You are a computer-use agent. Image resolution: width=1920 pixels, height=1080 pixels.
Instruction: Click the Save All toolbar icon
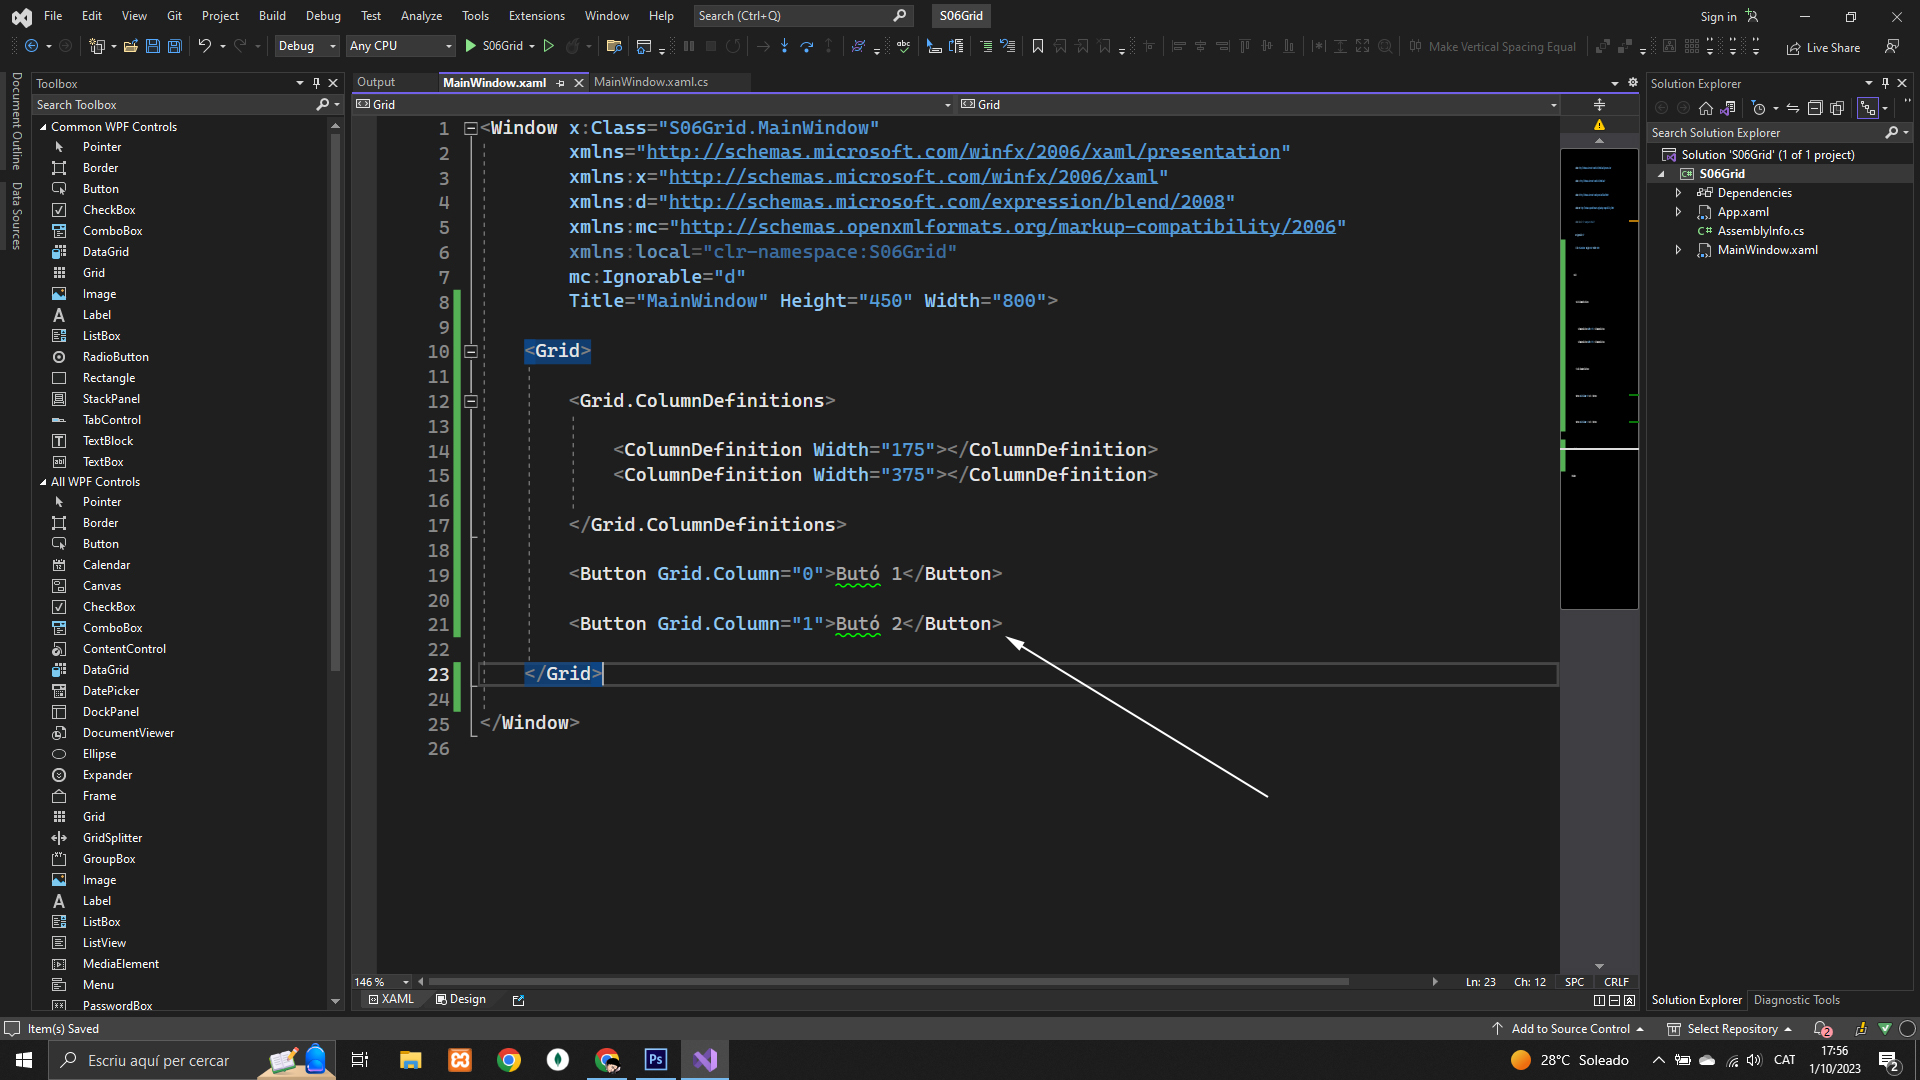coord(174,46)
